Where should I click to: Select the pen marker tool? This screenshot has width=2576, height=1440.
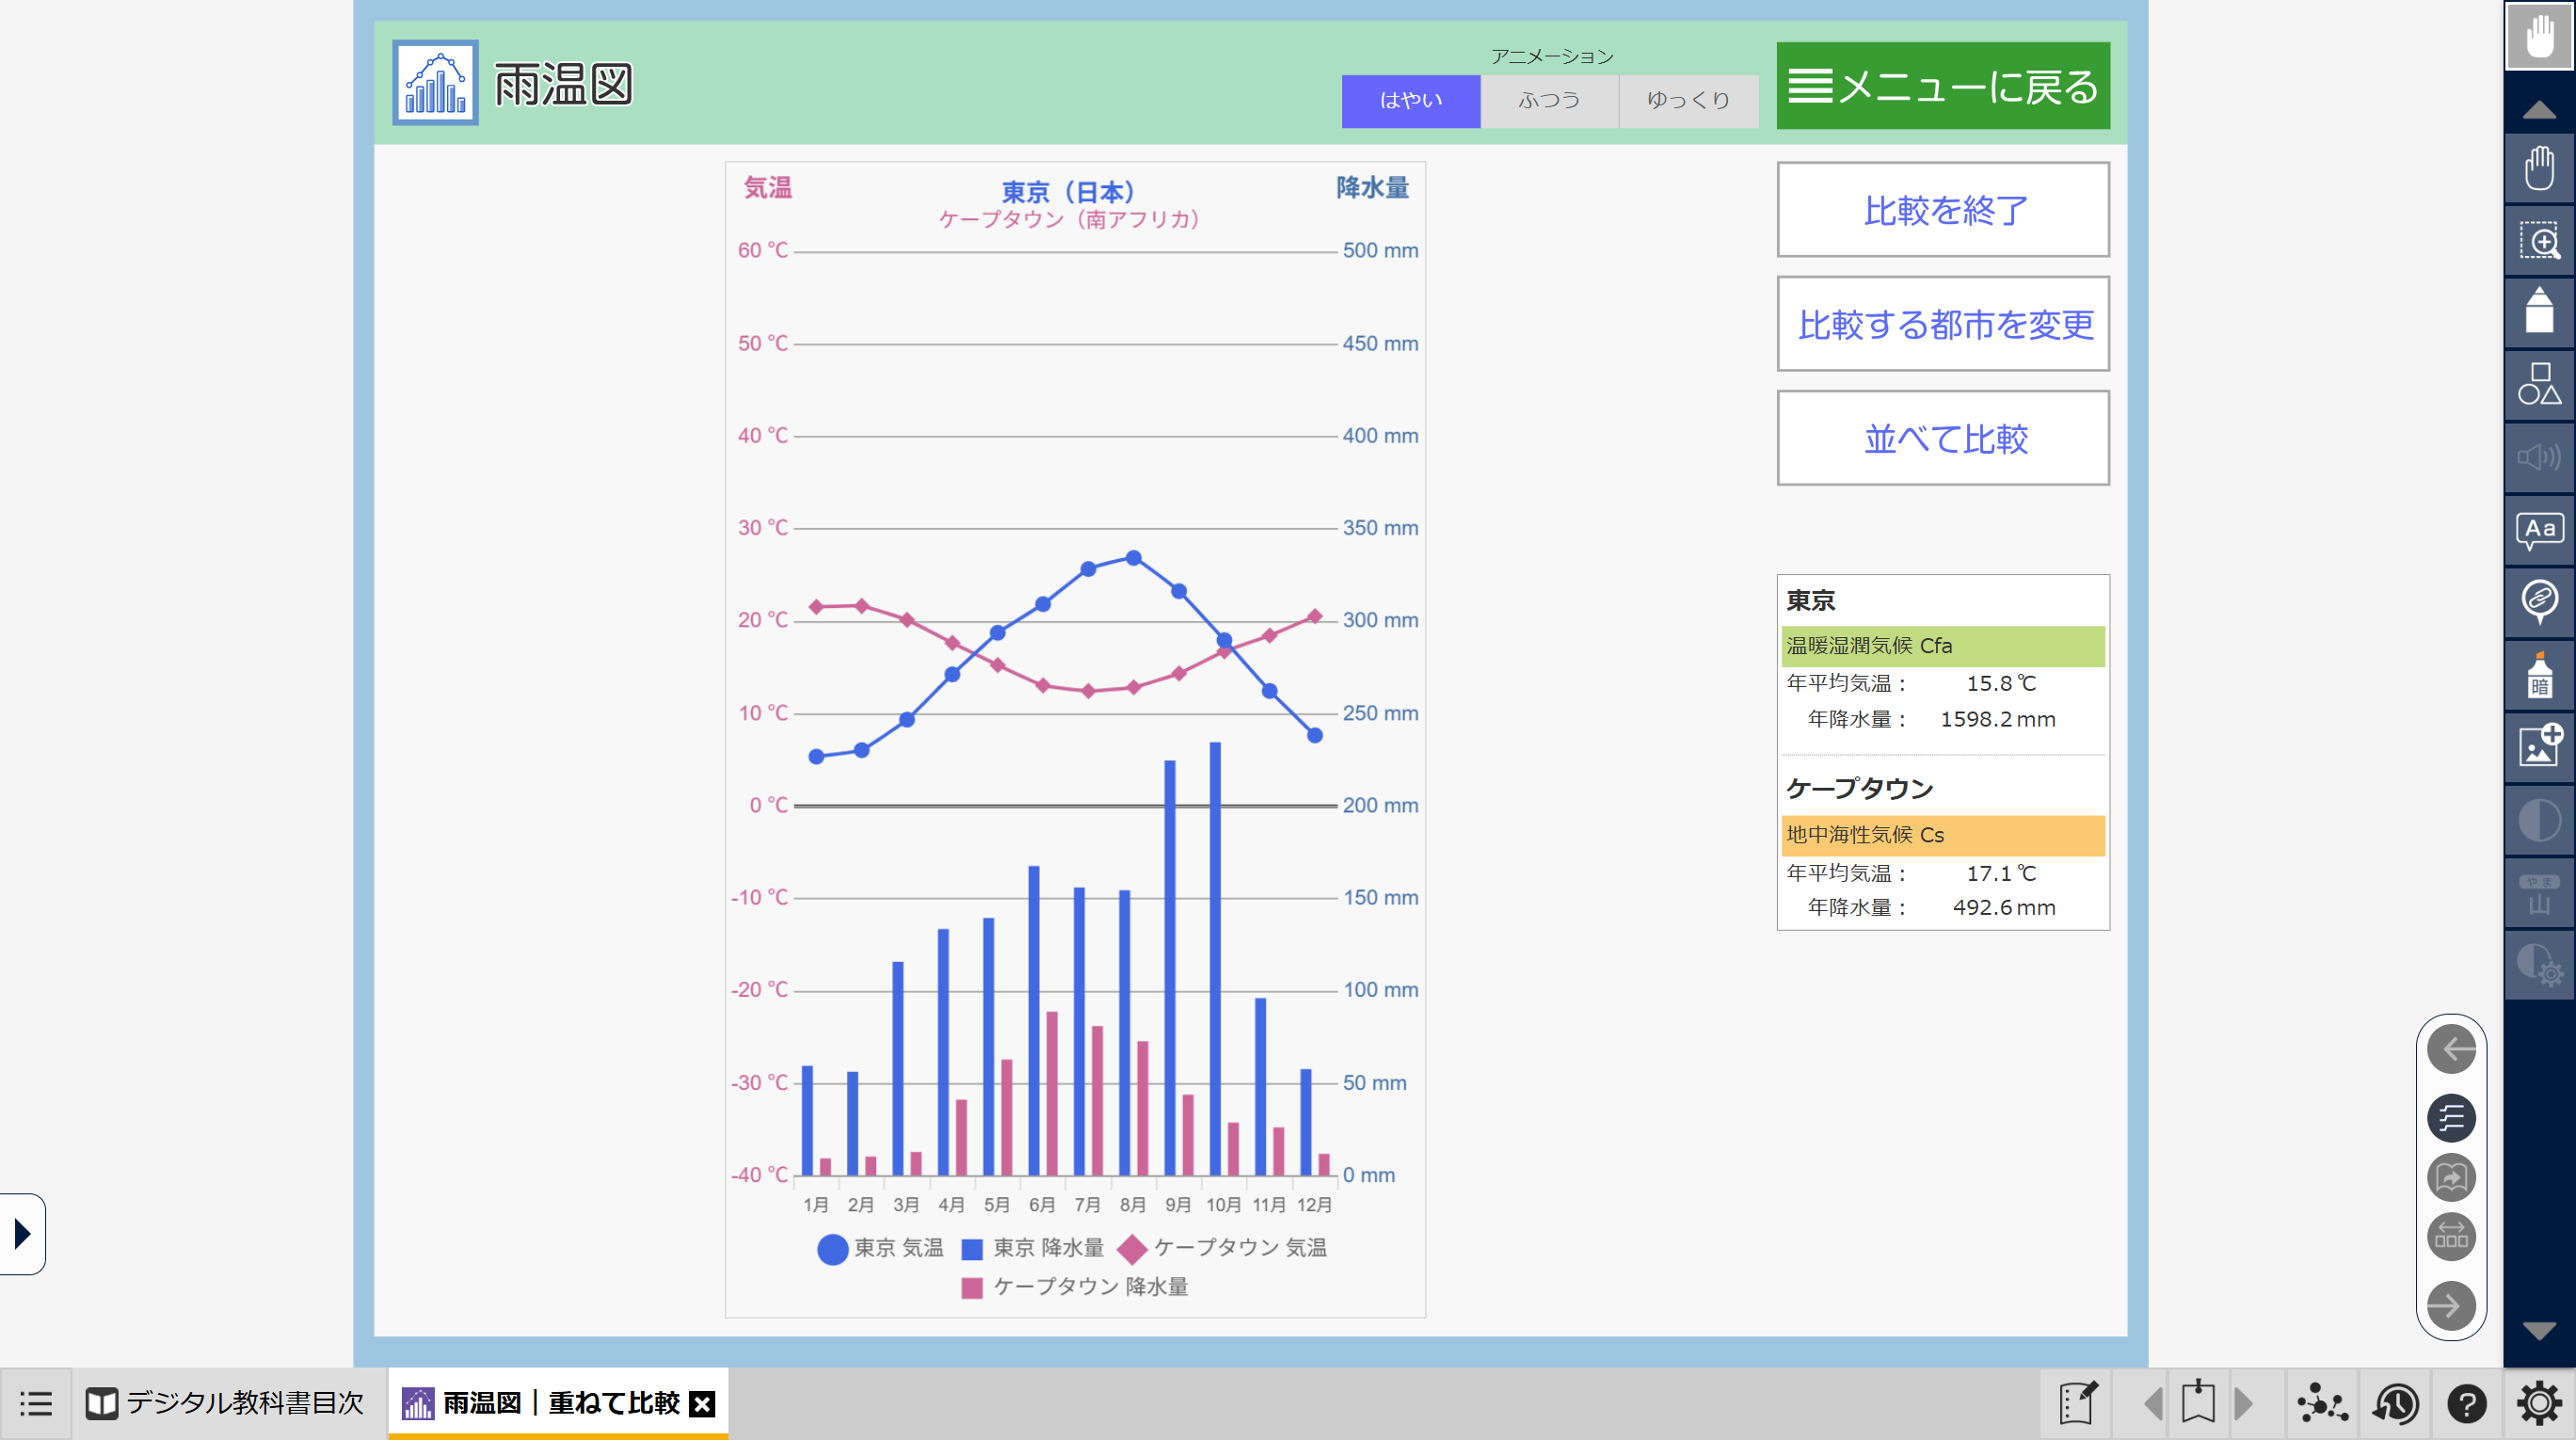[2538, 312]
